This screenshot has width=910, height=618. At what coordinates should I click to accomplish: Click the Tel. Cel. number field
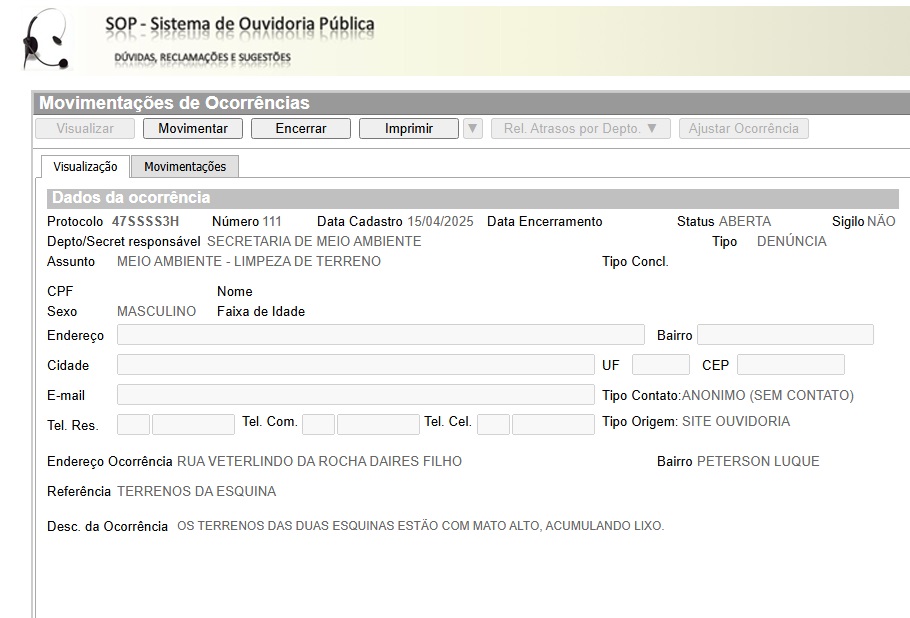553,425
